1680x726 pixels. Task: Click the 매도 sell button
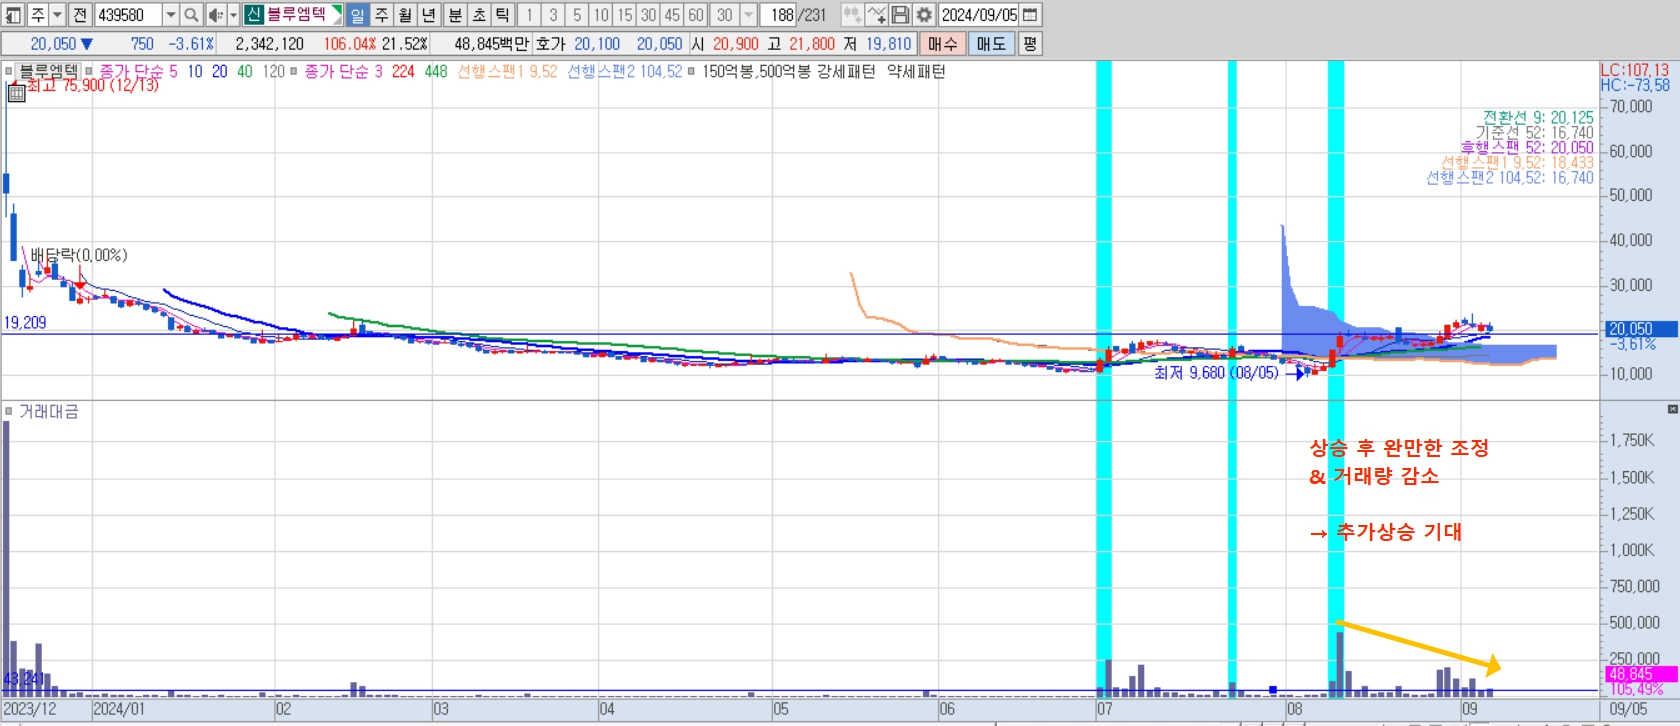click(x=991, y=44)
